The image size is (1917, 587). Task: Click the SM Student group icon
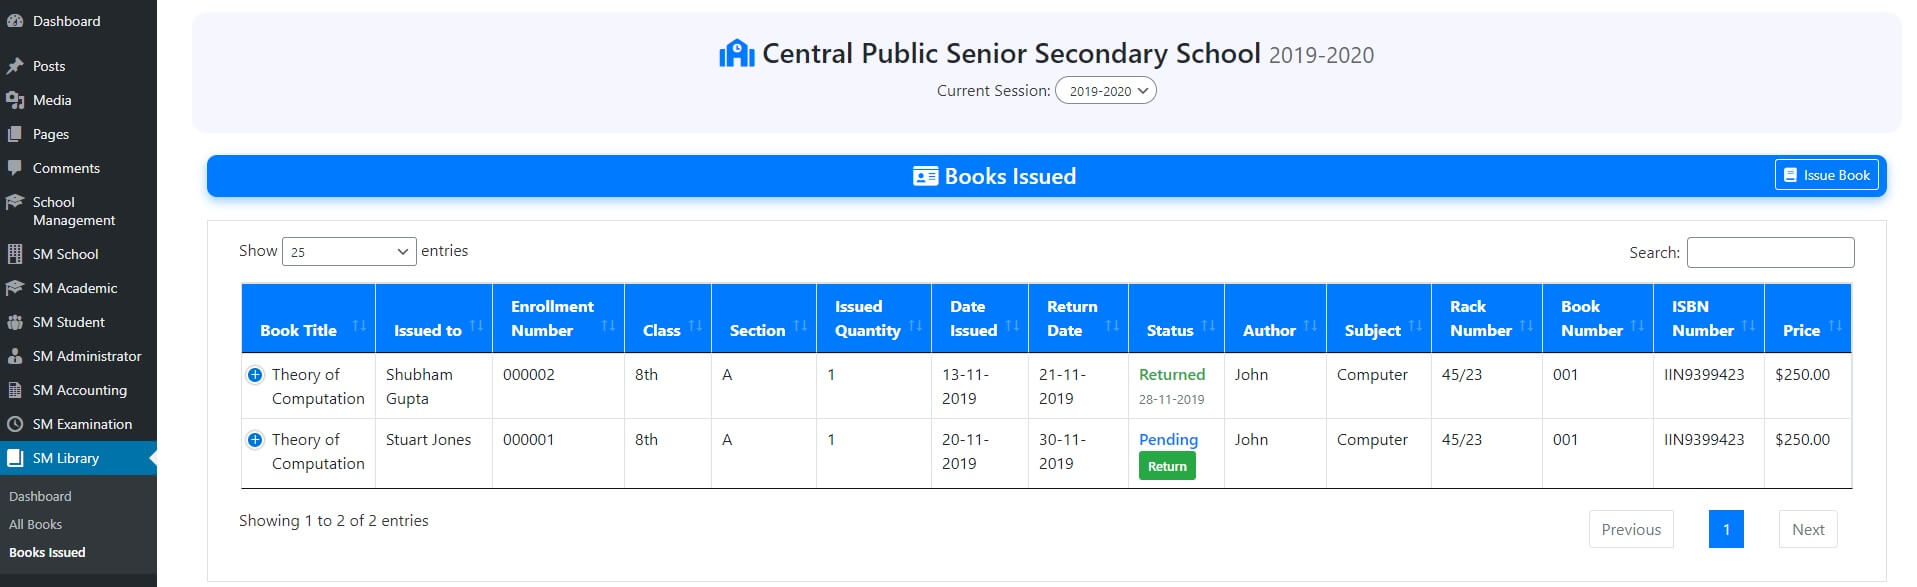15,322
